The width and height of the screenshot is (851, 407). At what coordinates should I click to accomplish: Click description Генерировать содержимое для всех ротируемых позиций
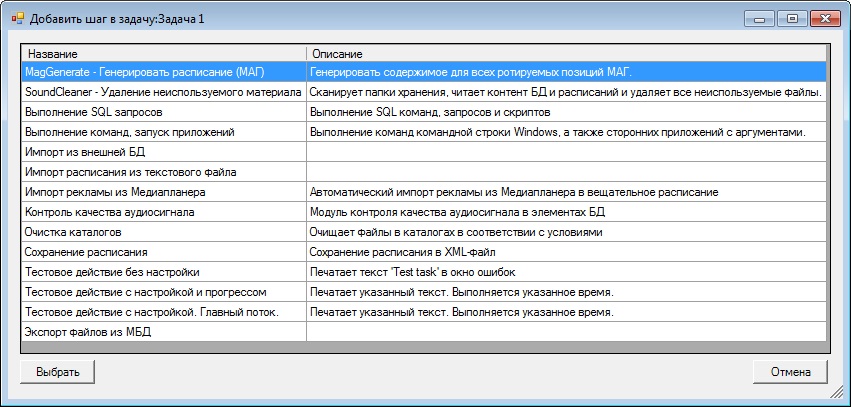(566, 72)
